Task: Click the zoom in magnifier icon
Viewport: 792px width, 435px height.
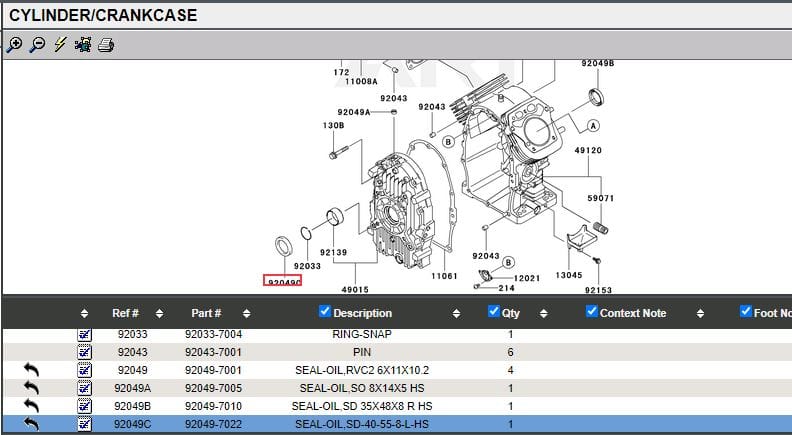Action: (14, 45)
